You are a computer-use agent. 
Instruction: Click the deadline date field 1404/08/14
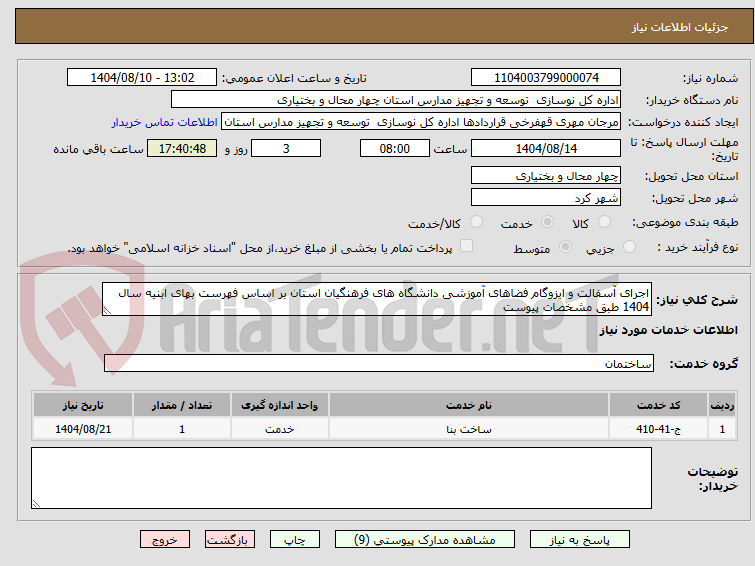click(x=546, y=148)
